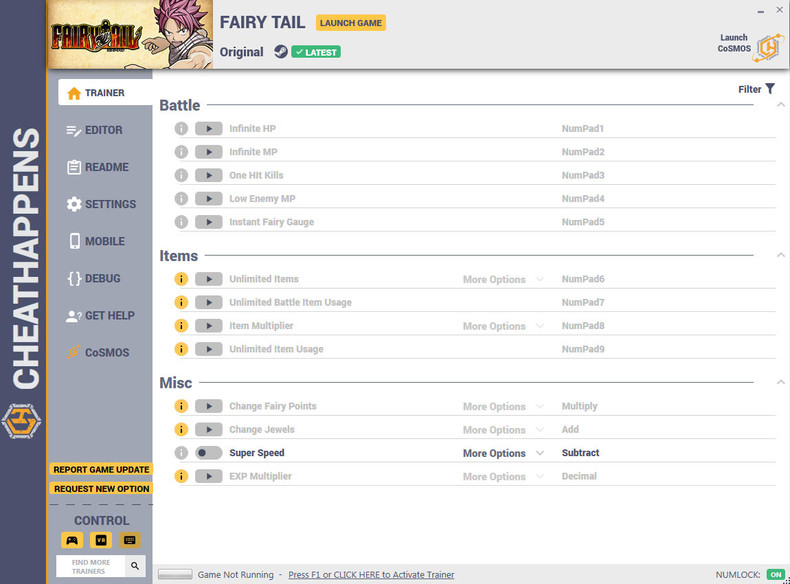790x584 pixels.
Task: Open the Get Help tab
Action: point(100,315)
